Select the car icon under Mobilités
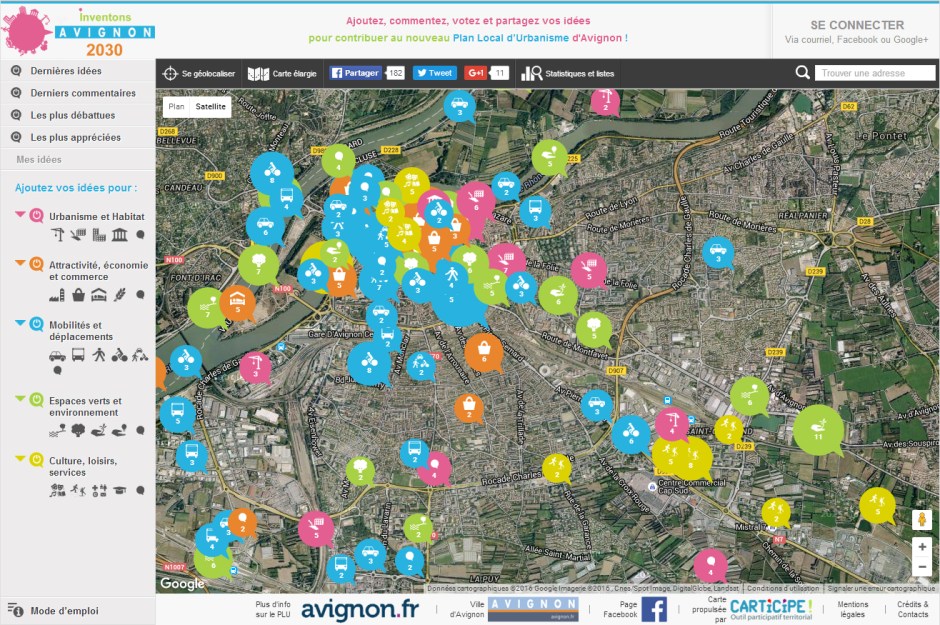The image size is (940, 625). 57,355
